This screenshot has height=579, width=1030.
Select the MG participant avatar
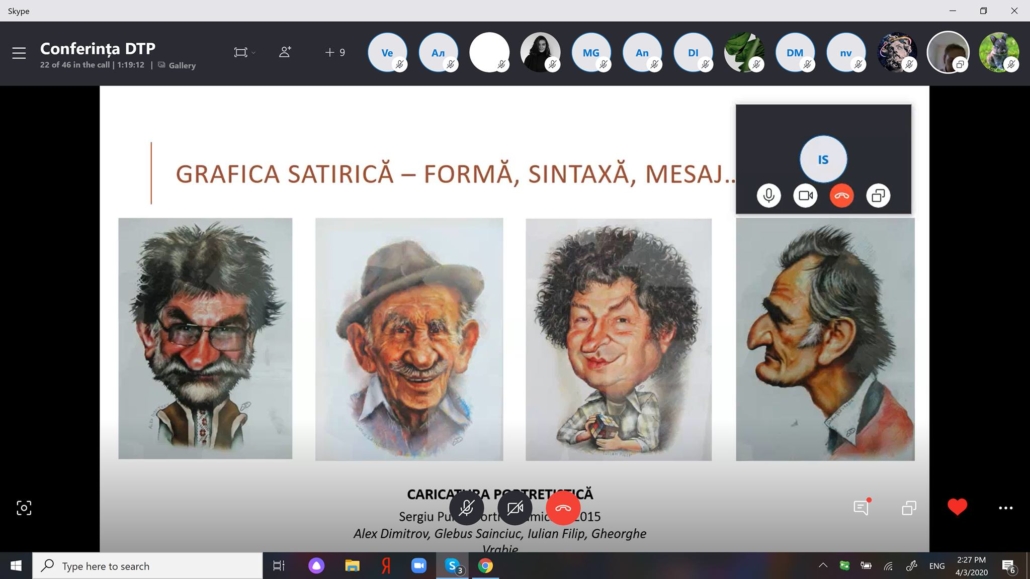(591, 52)
